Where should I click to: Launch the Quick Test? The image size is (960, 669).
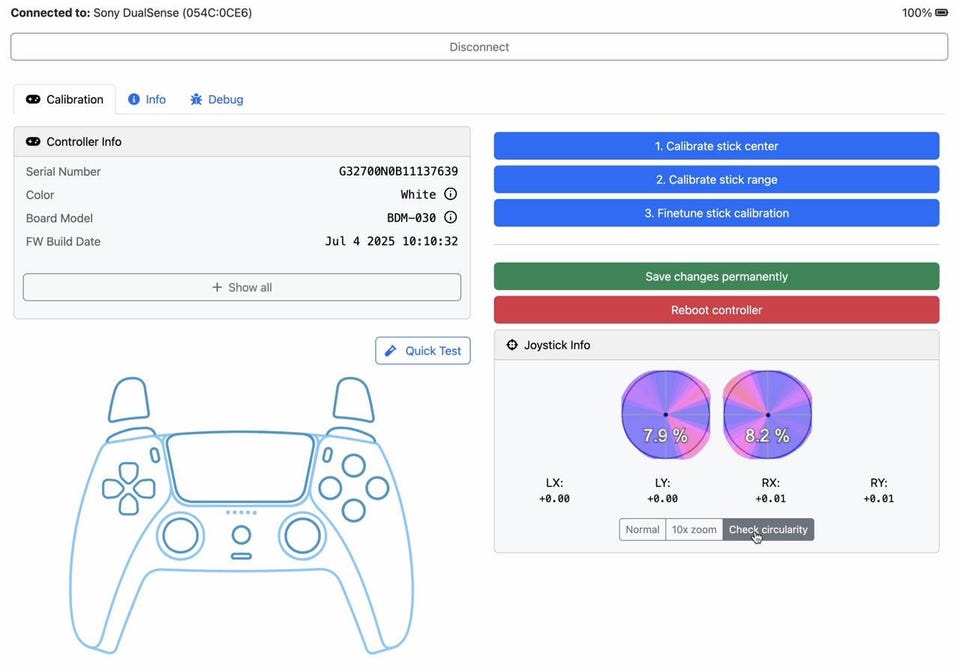click(x=423, y=351)
